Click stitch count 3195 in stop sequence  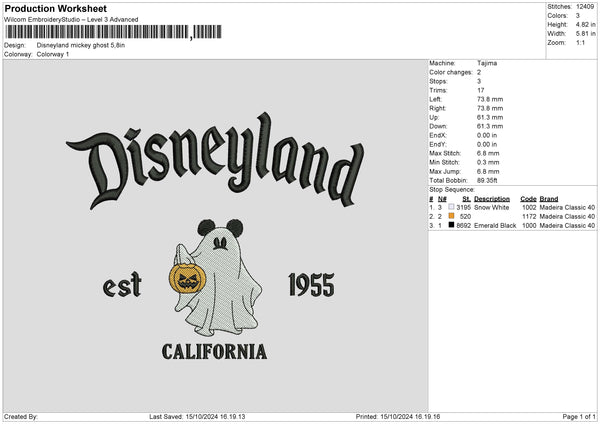(x=463, y=207)
